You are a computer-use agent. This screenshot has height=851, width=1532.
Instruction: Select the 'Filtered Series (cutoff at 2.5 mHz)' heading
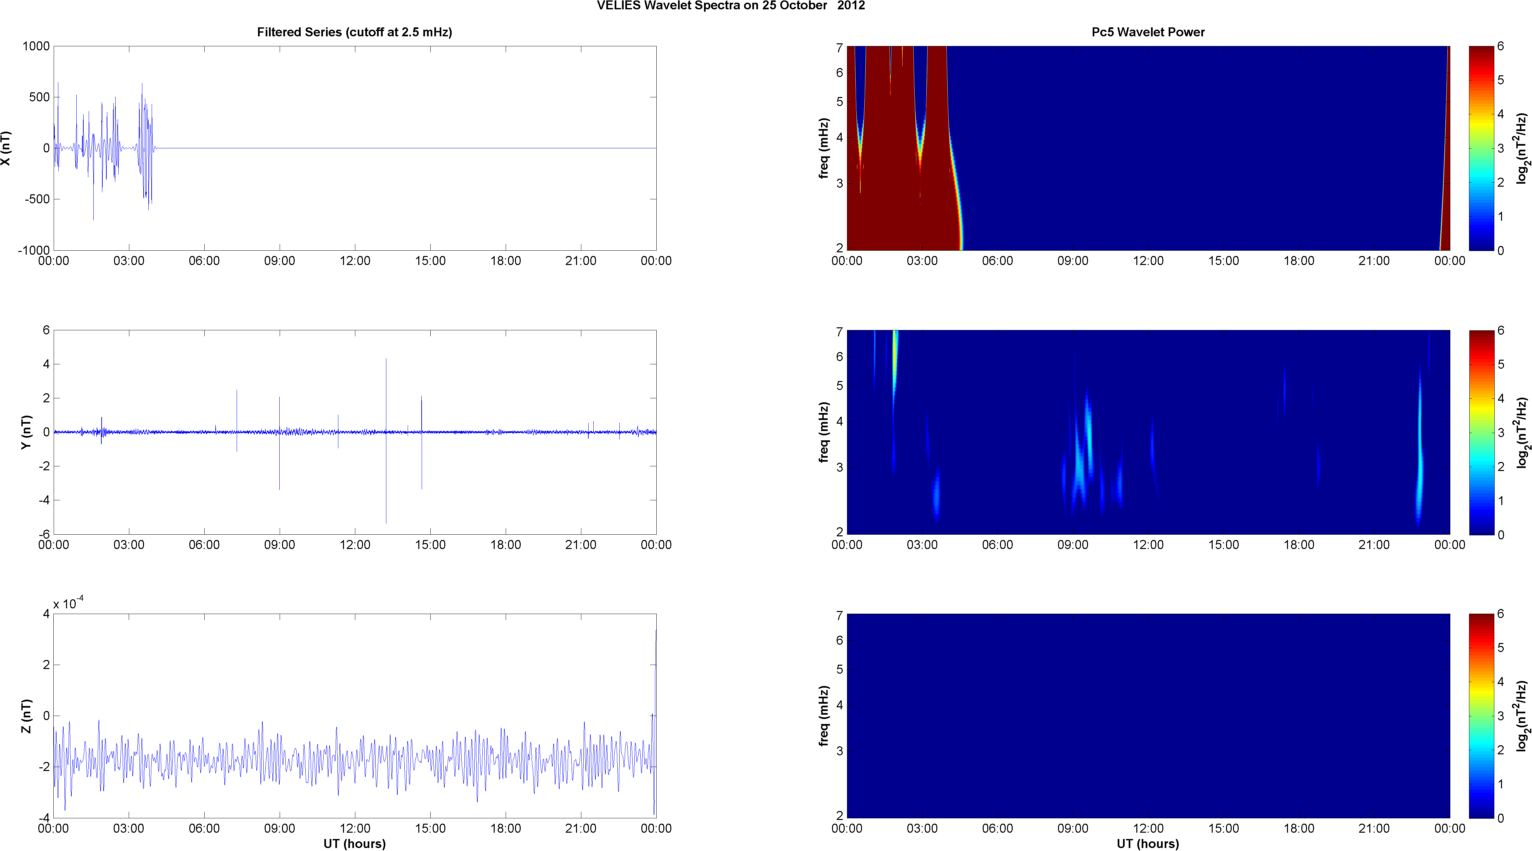click(x=354, y=32)
